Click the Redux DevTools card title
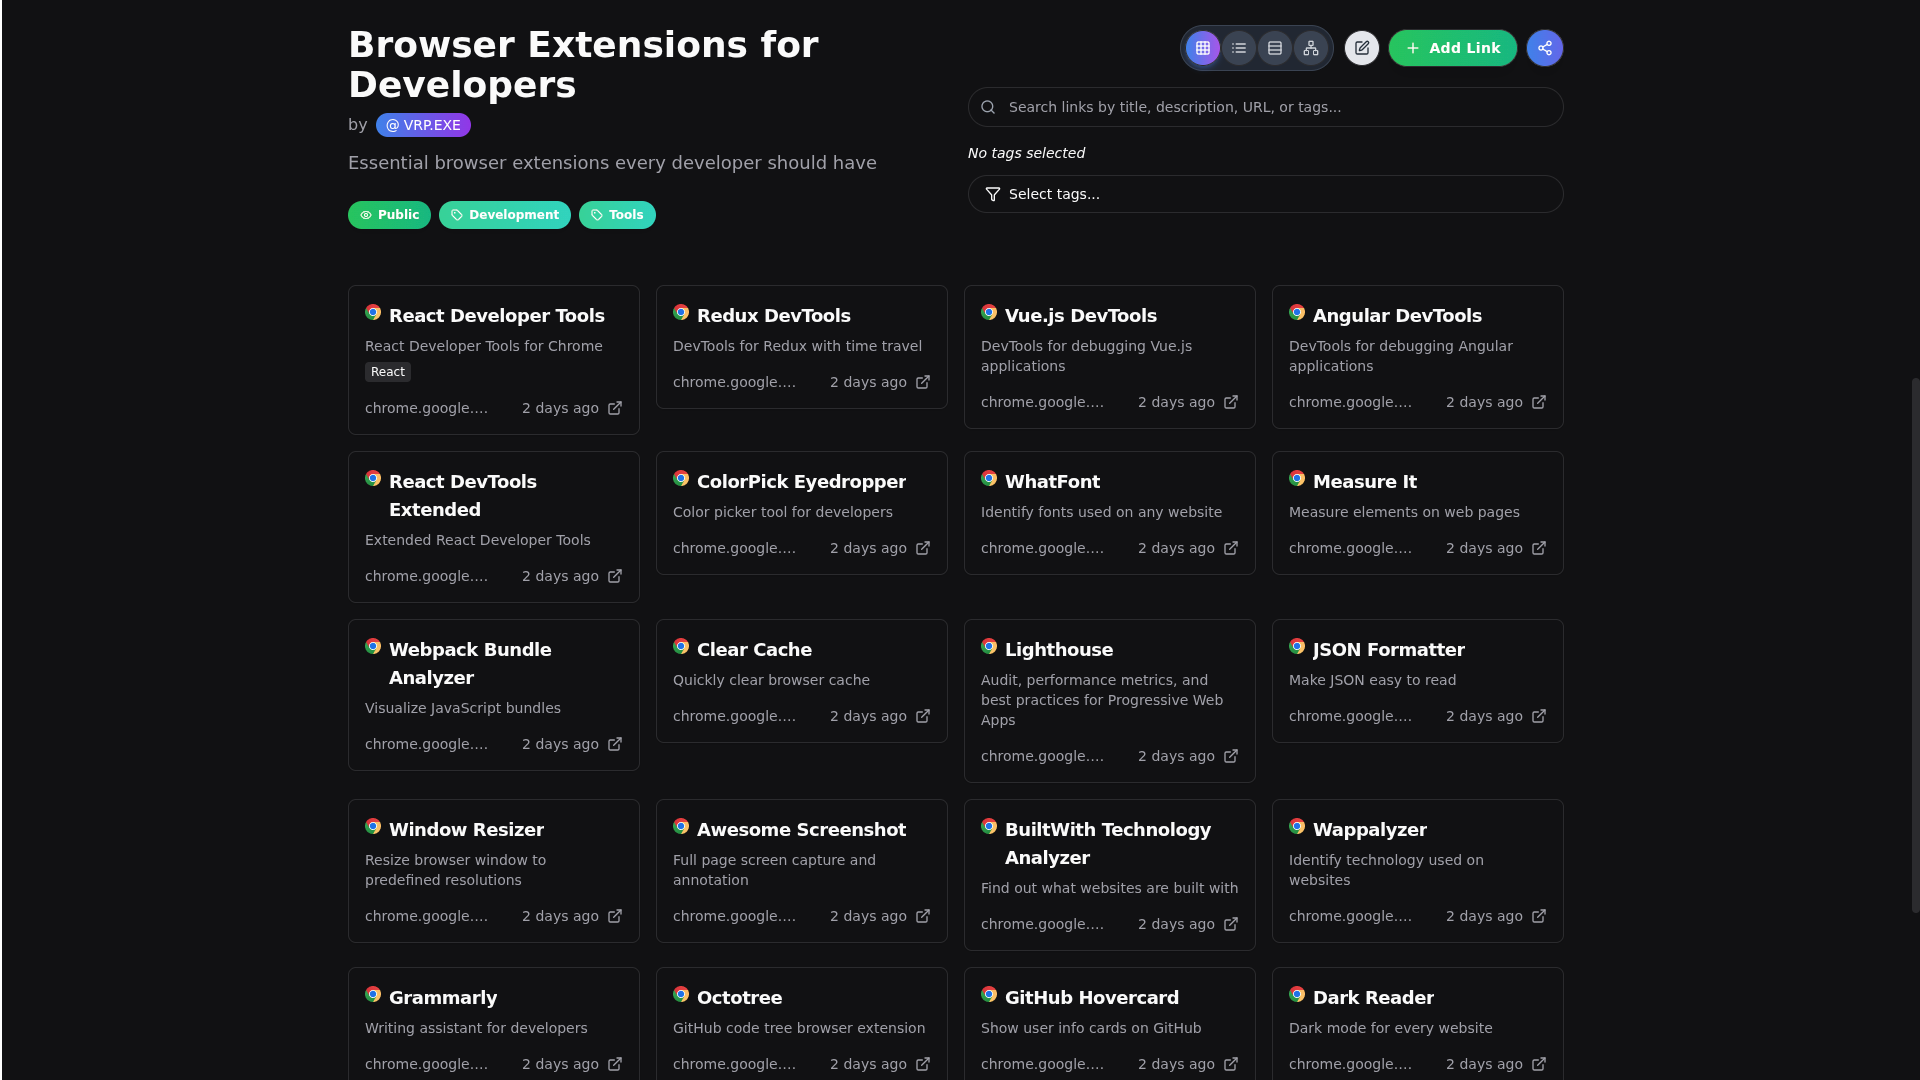 click(x=774, y=316)
